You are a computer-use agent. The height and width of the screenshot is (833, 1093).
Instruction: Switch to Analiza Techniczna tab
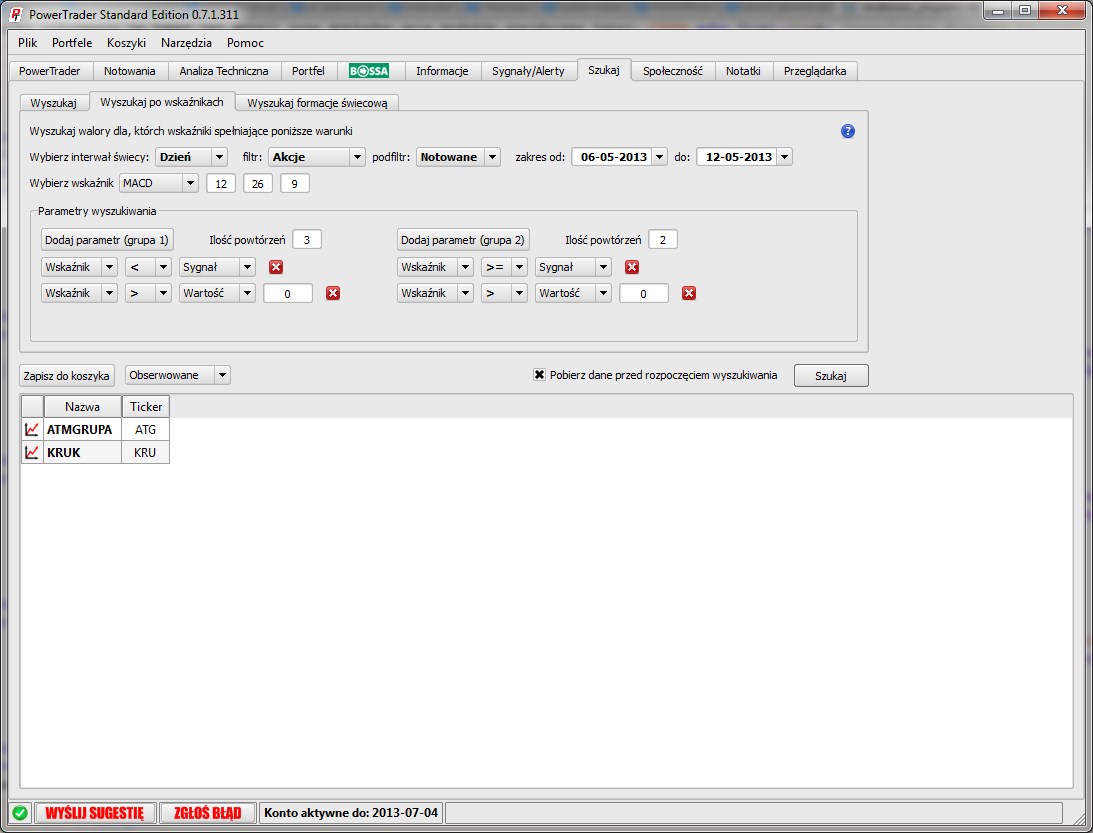(224, 71)
